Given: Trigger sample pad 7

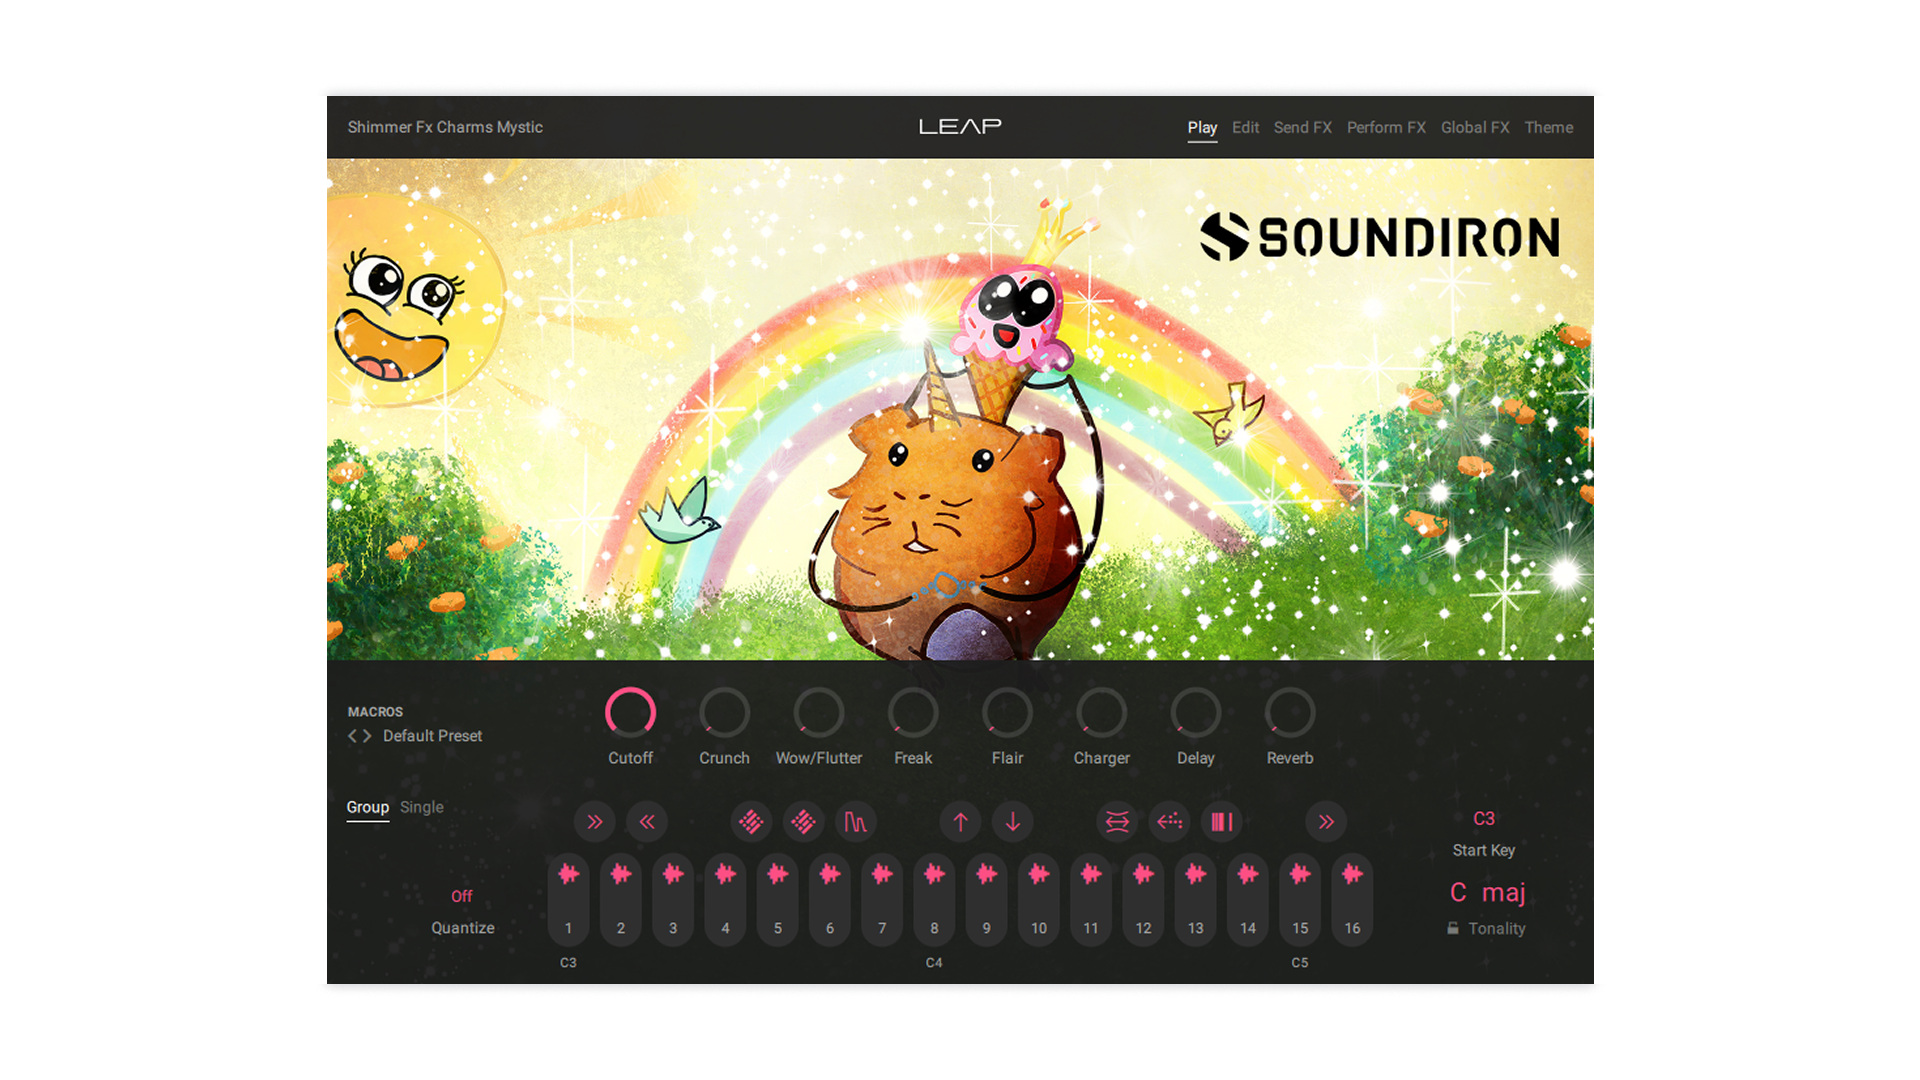Looking at the screenshot, I should pyautogui.click(x=882, y=900).
